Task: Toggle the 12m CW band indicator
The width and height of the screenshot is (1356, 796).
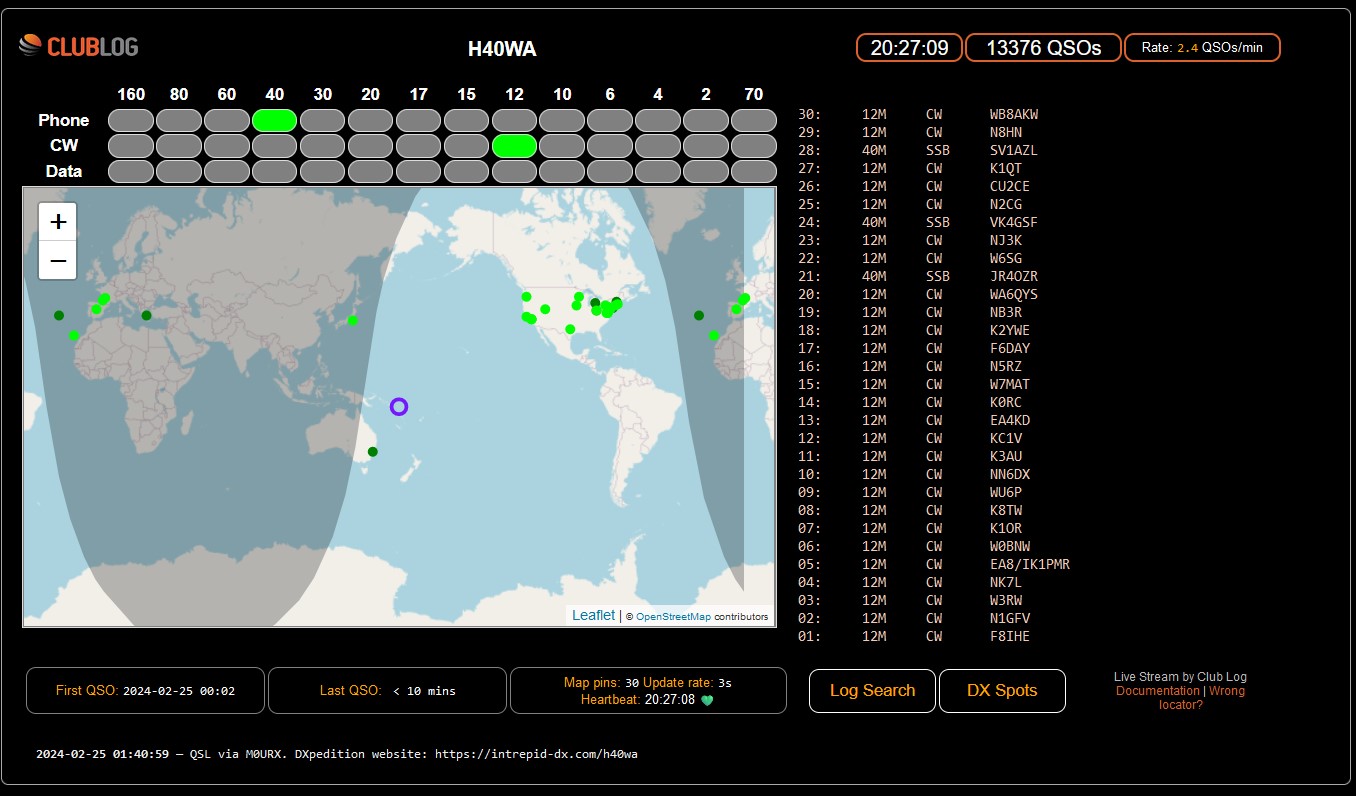Action: point(514,146)
